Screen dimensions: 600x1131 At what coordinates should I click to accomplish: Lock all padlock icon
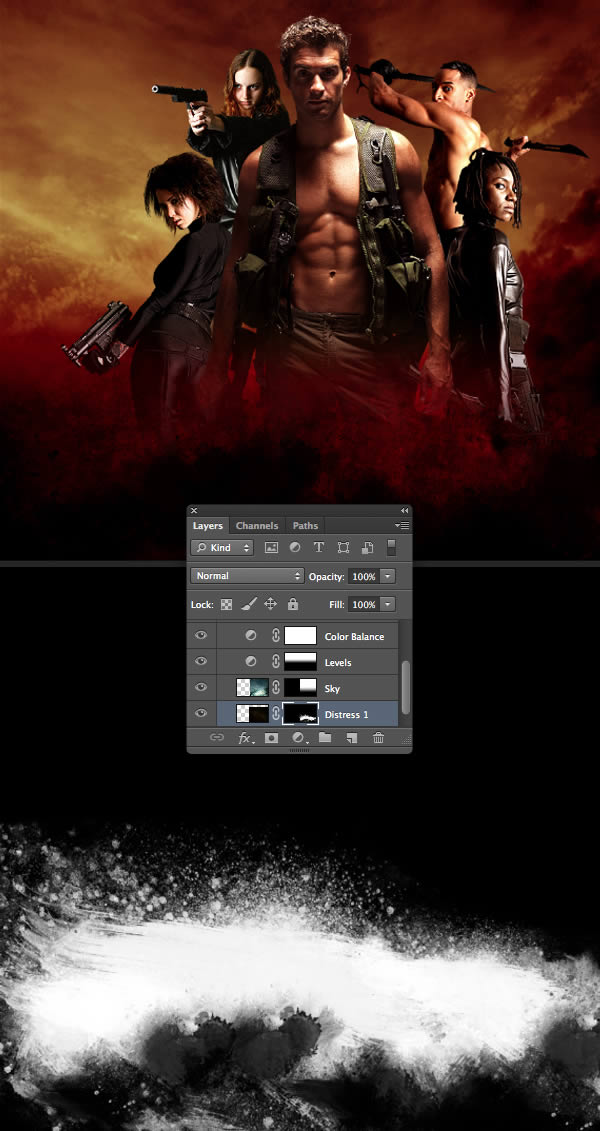tap(293, 604)
